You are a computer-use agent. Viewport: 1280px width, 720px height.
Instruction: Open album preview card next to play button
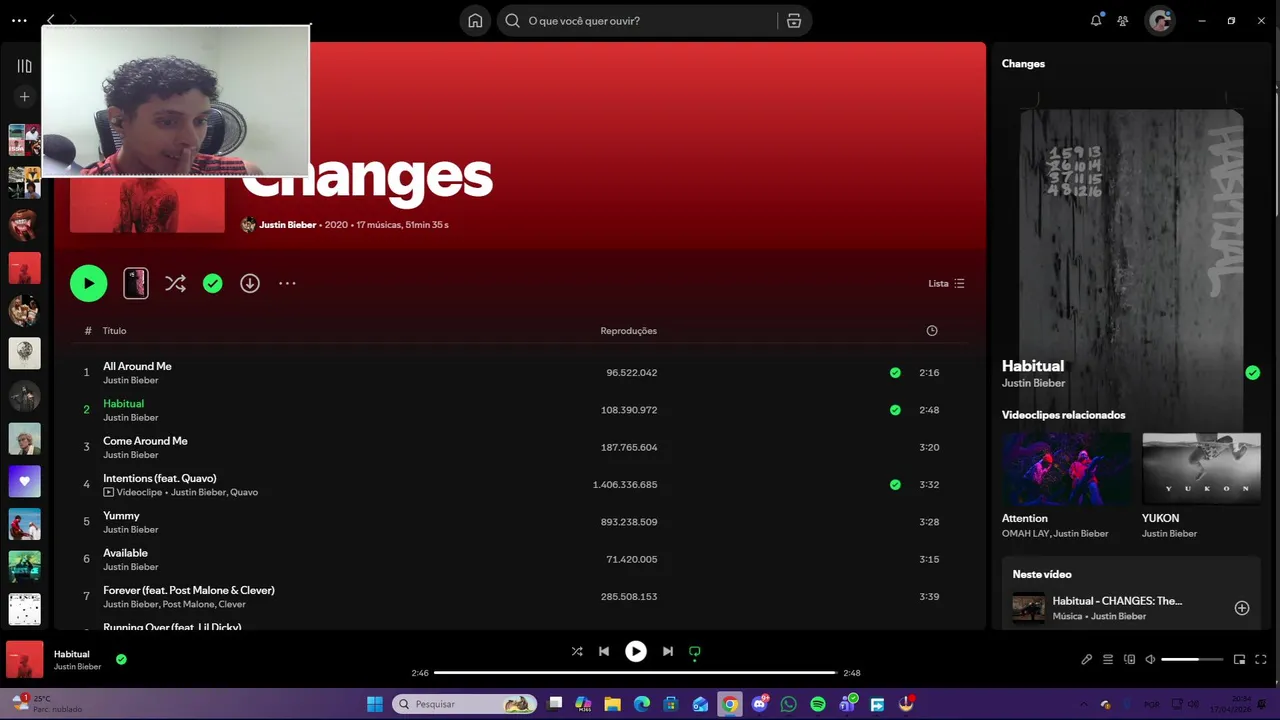136,283
